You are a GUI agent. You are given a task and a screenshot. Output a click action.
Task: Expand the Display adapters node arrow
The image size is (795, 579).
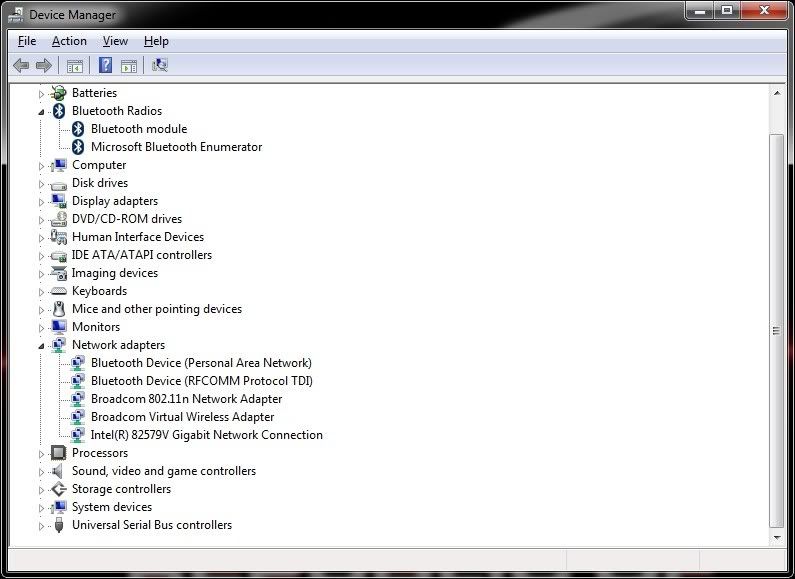point(41,202)
